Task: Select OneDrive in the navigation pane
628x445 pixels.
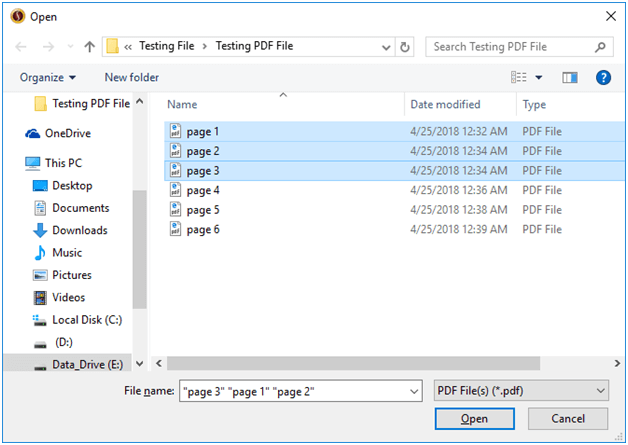Action: [67, 133]
